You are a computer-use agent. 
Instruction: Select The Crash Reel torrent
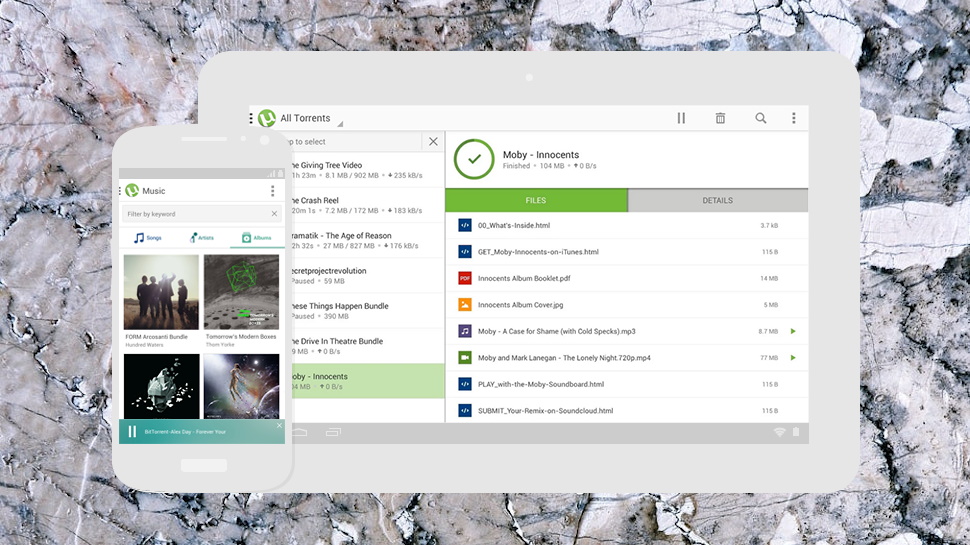point(367,205)
